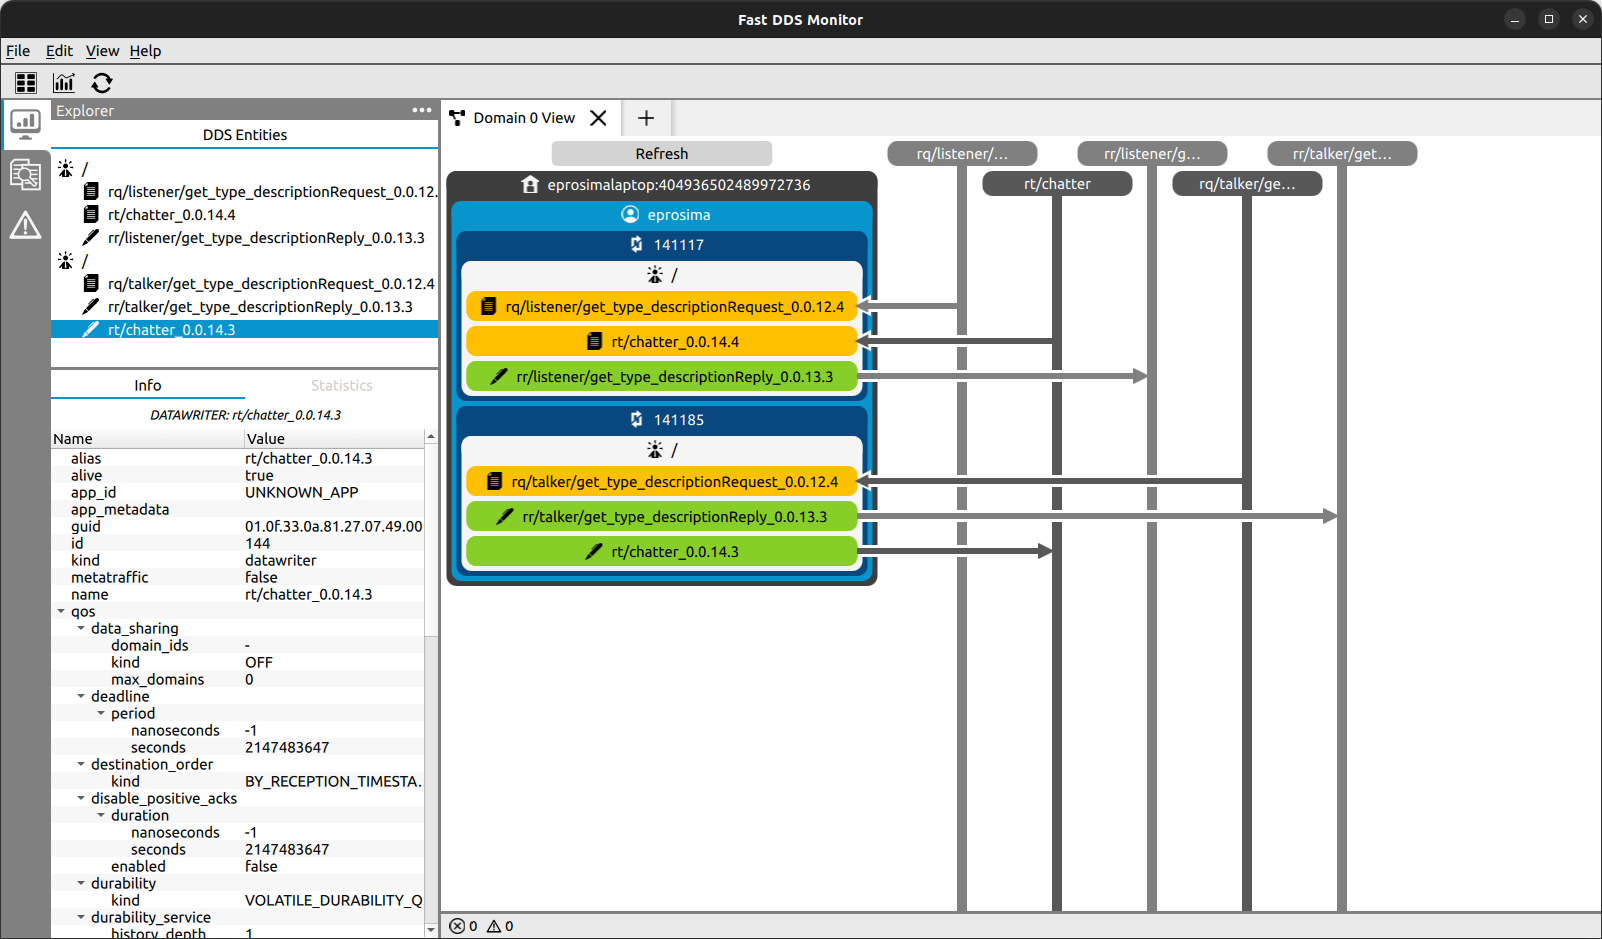Open the File menu
This screenshot has height=939, width=1602.
[18, 51]
